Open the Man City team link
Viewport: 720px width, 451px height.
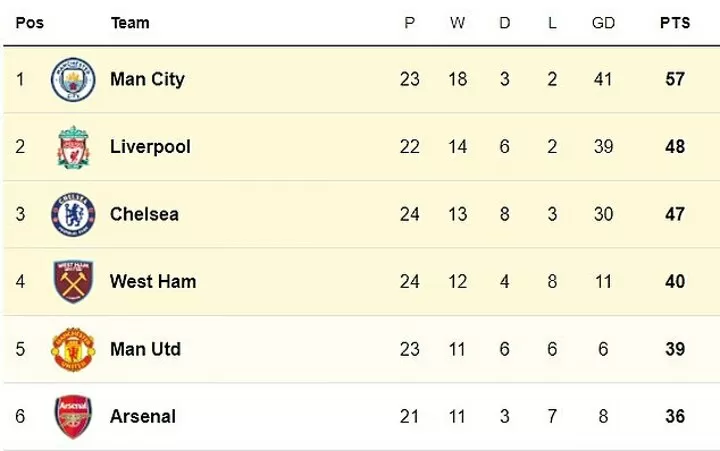click(147, 79)
